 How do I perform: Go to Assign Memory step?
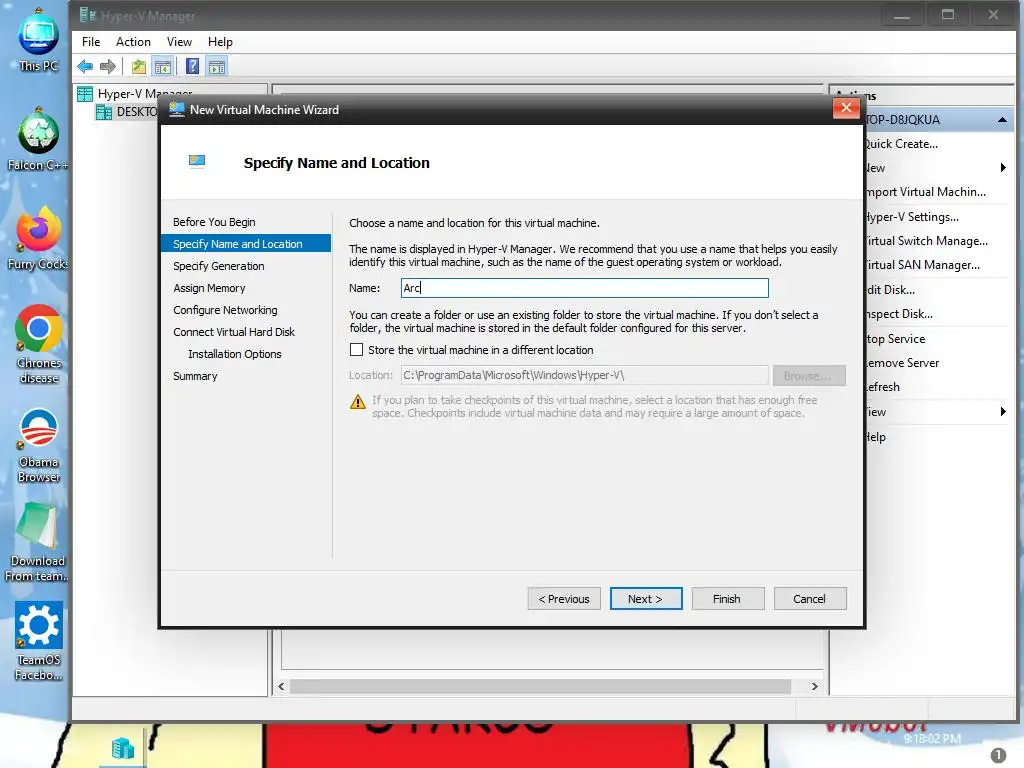(209, 288)
